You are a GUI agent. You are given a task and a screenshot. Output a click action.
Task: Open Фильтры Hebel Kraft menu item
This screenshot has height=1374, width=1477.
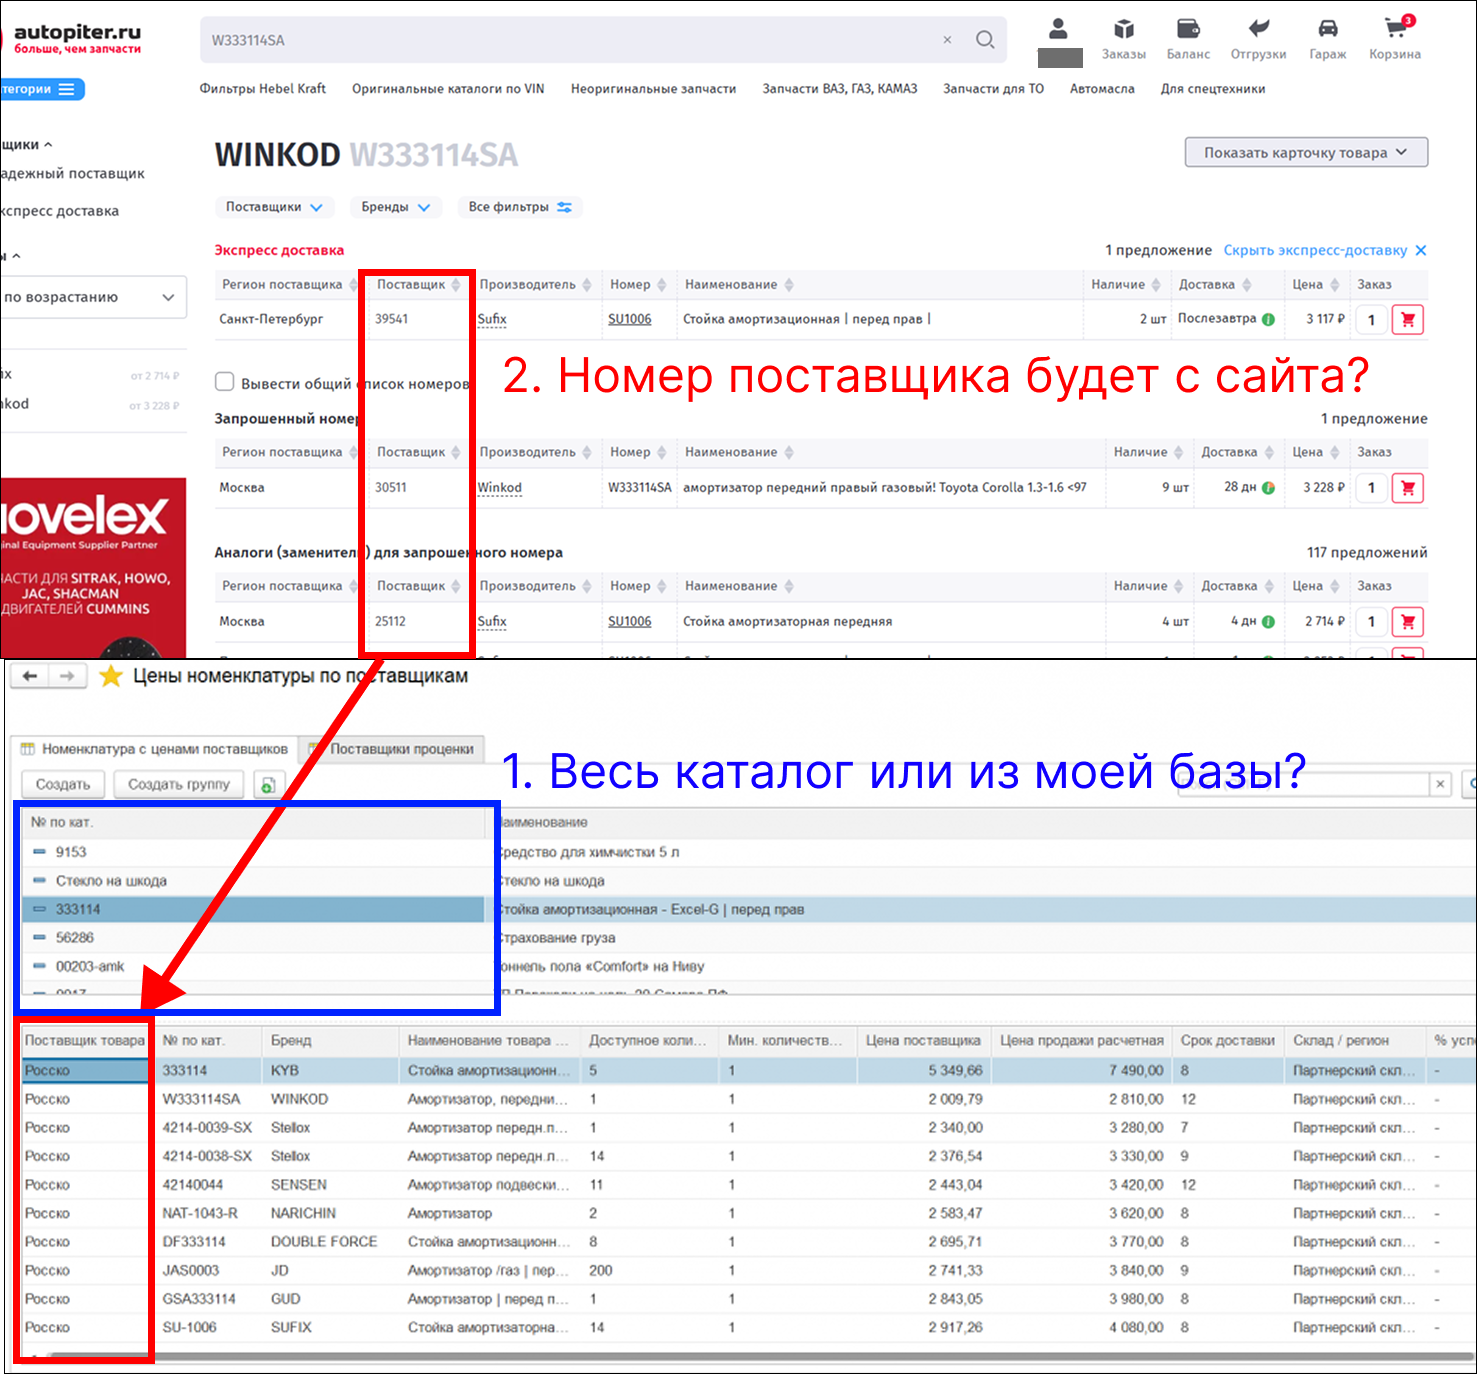tap(263, 89)
